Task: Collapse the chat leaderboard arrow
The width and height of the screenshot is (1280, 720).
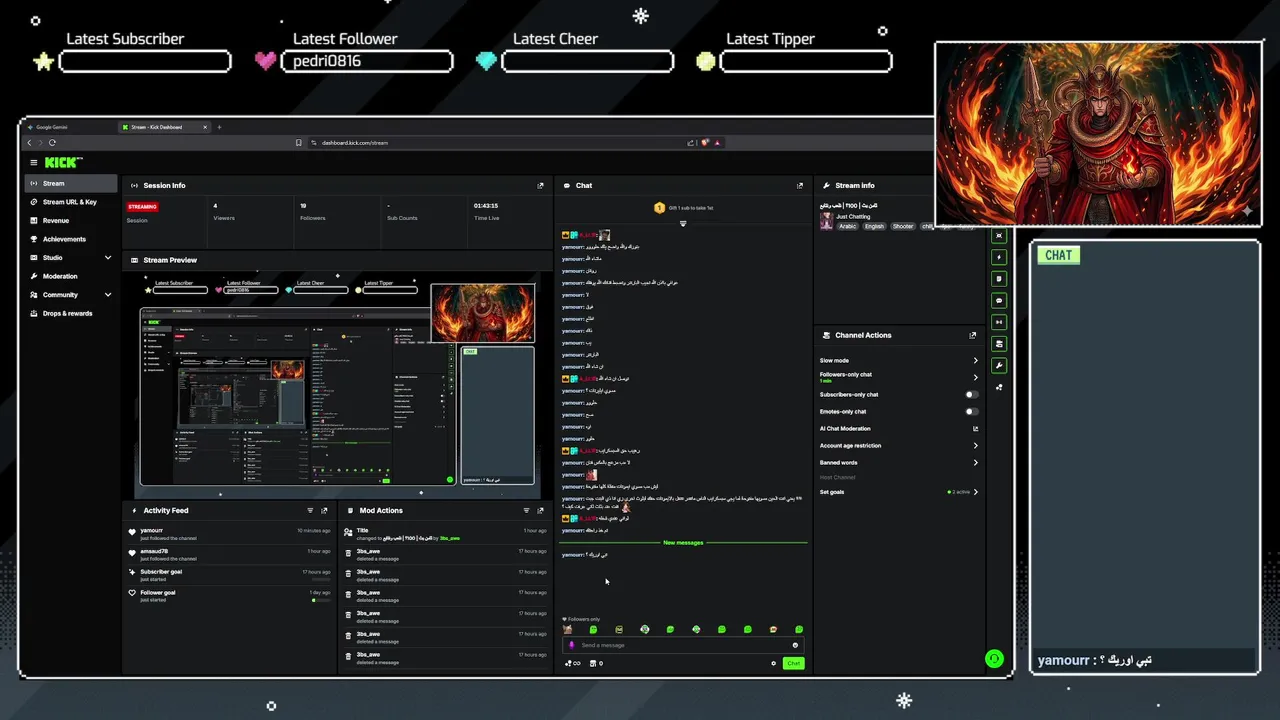Action: [x=683, y=223]
